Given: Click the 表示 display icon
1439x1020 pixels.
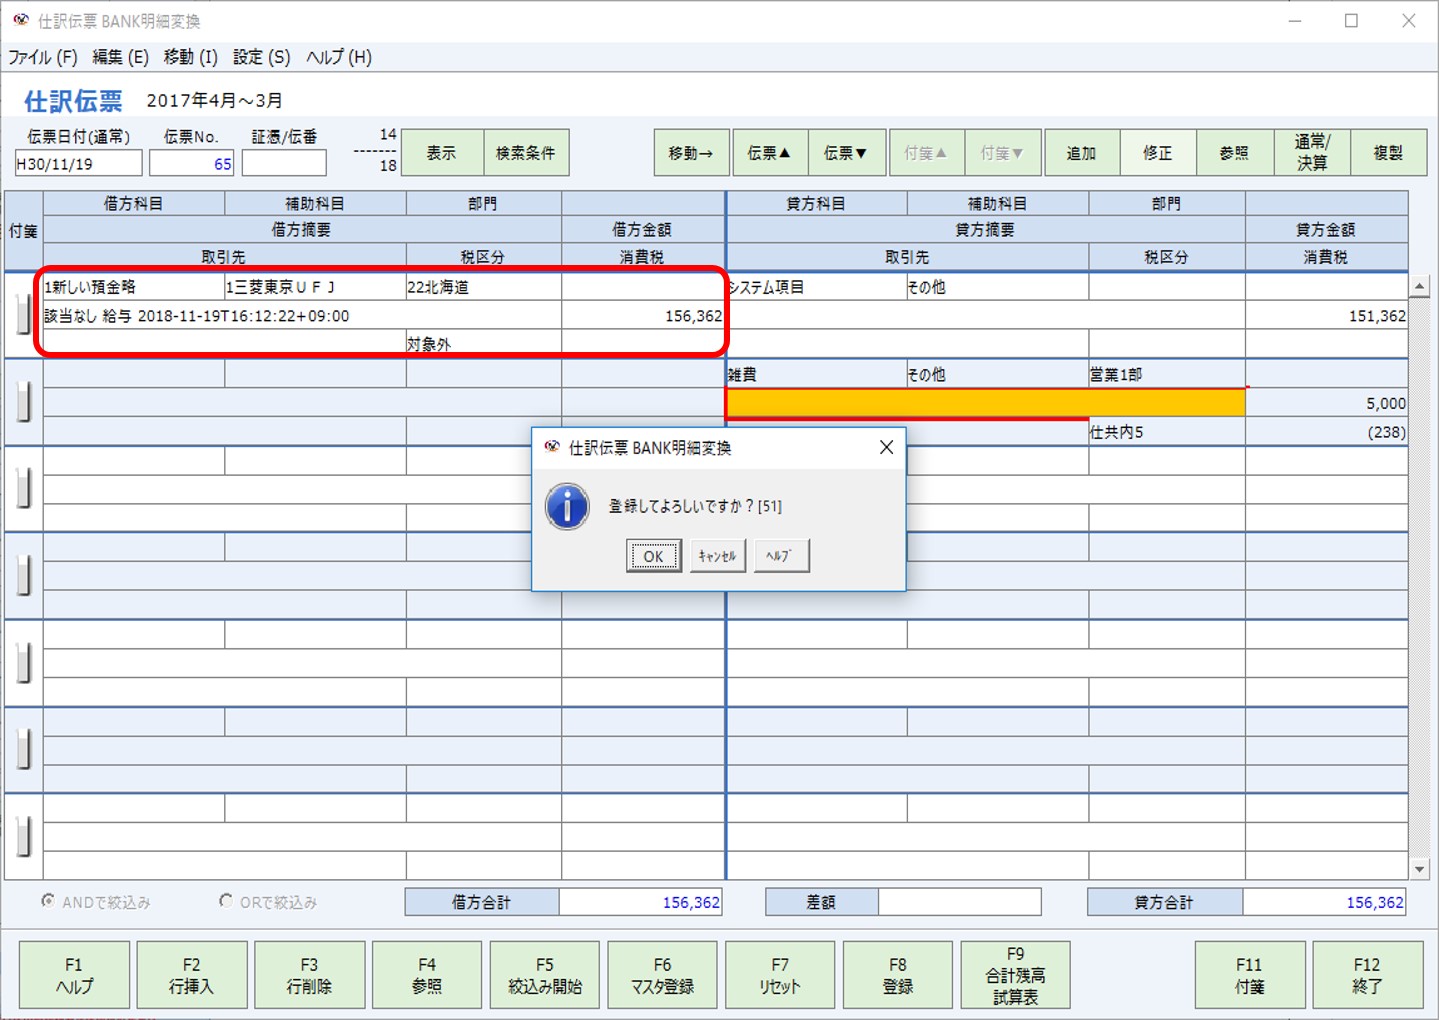Looking at the screenshot, I should point(441,152).
